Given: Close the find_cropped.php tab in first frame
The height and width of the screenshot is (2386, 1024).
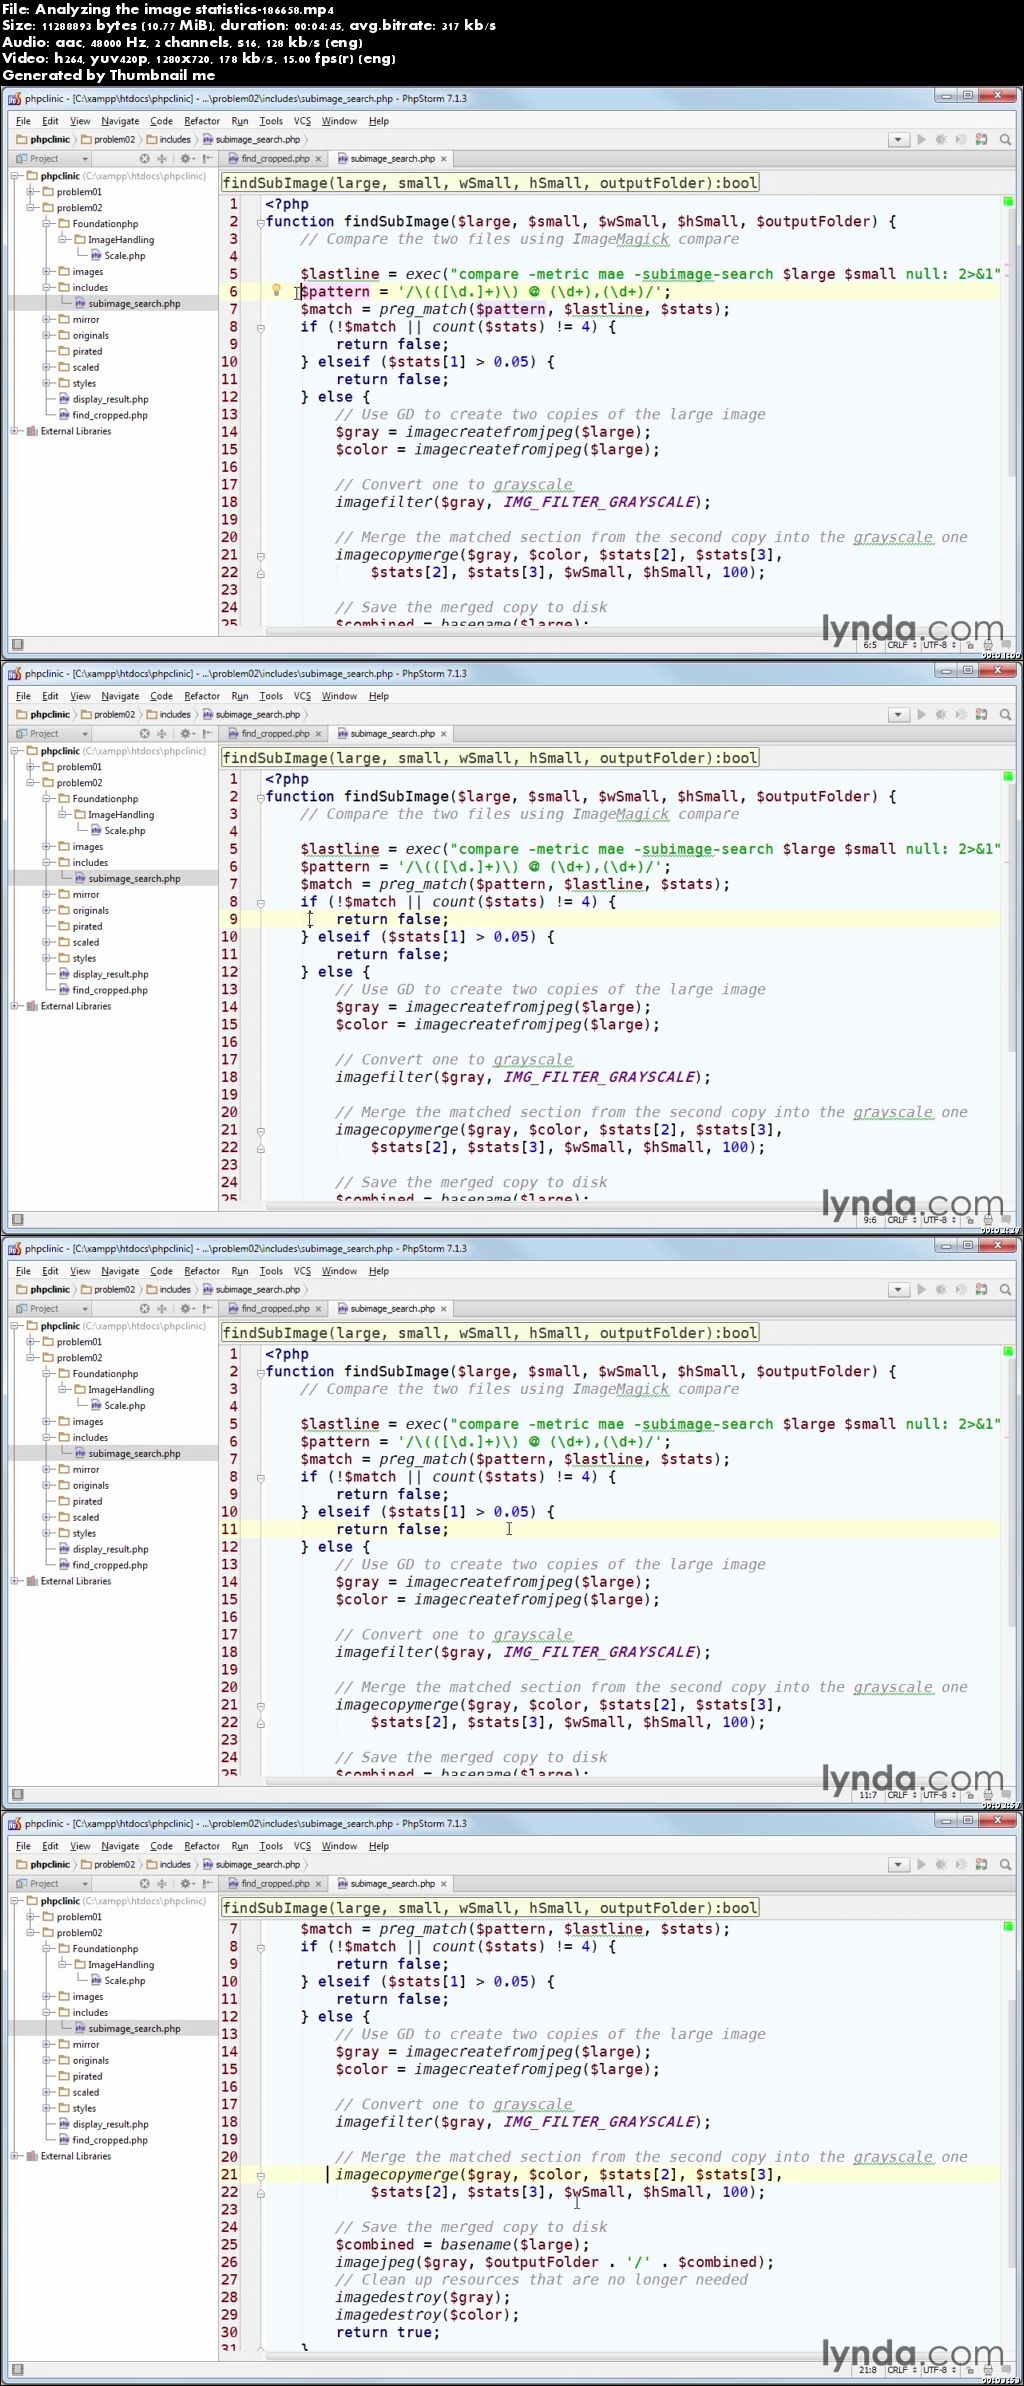Looking at the screenshot, I should 319,159.
